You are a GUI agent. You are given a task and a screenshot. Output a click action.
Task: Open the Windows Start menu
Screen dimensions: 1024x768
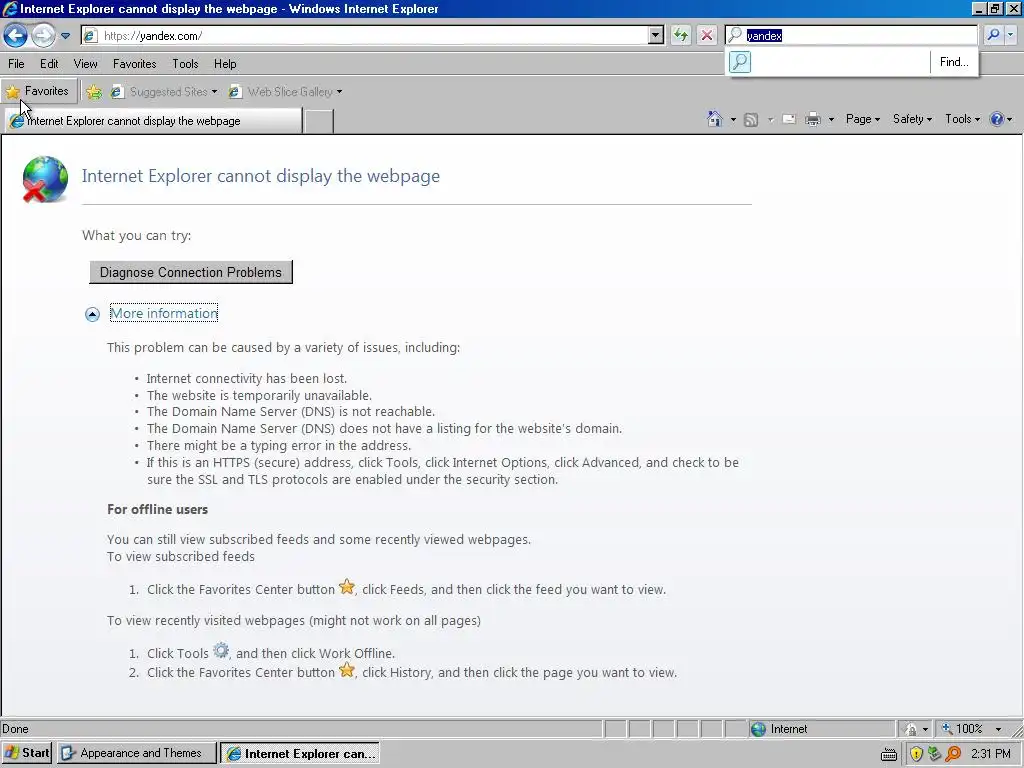point(27,753)
